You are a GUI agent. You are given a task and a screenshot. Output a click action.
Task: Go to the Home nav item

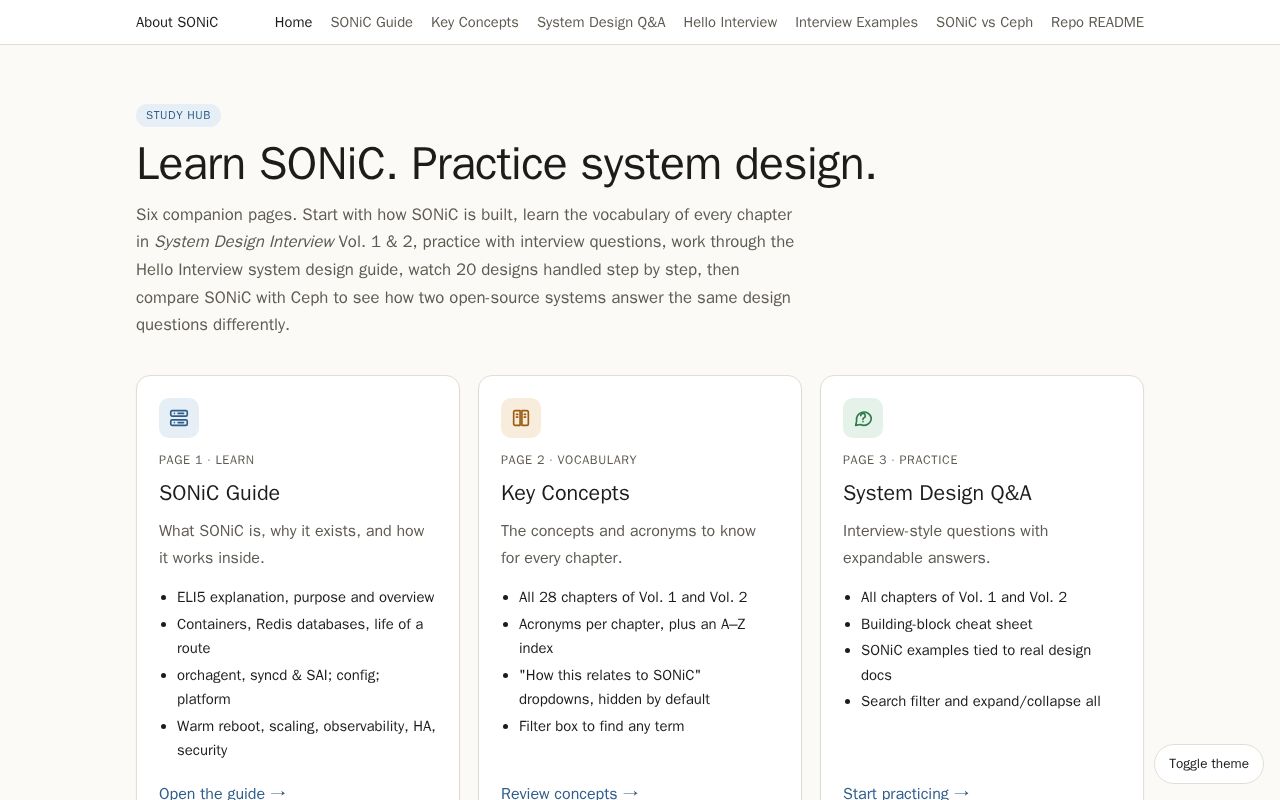pyautogui.click(x=294, y=22)
